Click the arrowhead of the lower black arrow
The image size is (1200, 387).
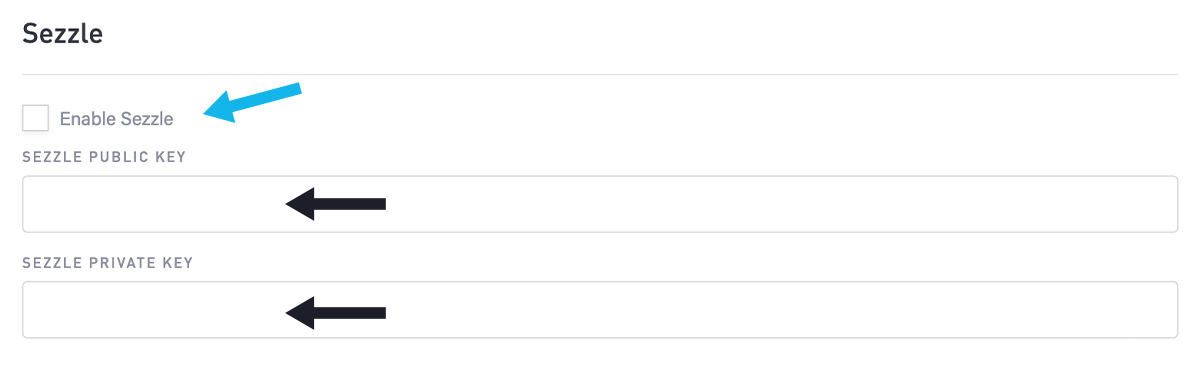coord(300,313)
